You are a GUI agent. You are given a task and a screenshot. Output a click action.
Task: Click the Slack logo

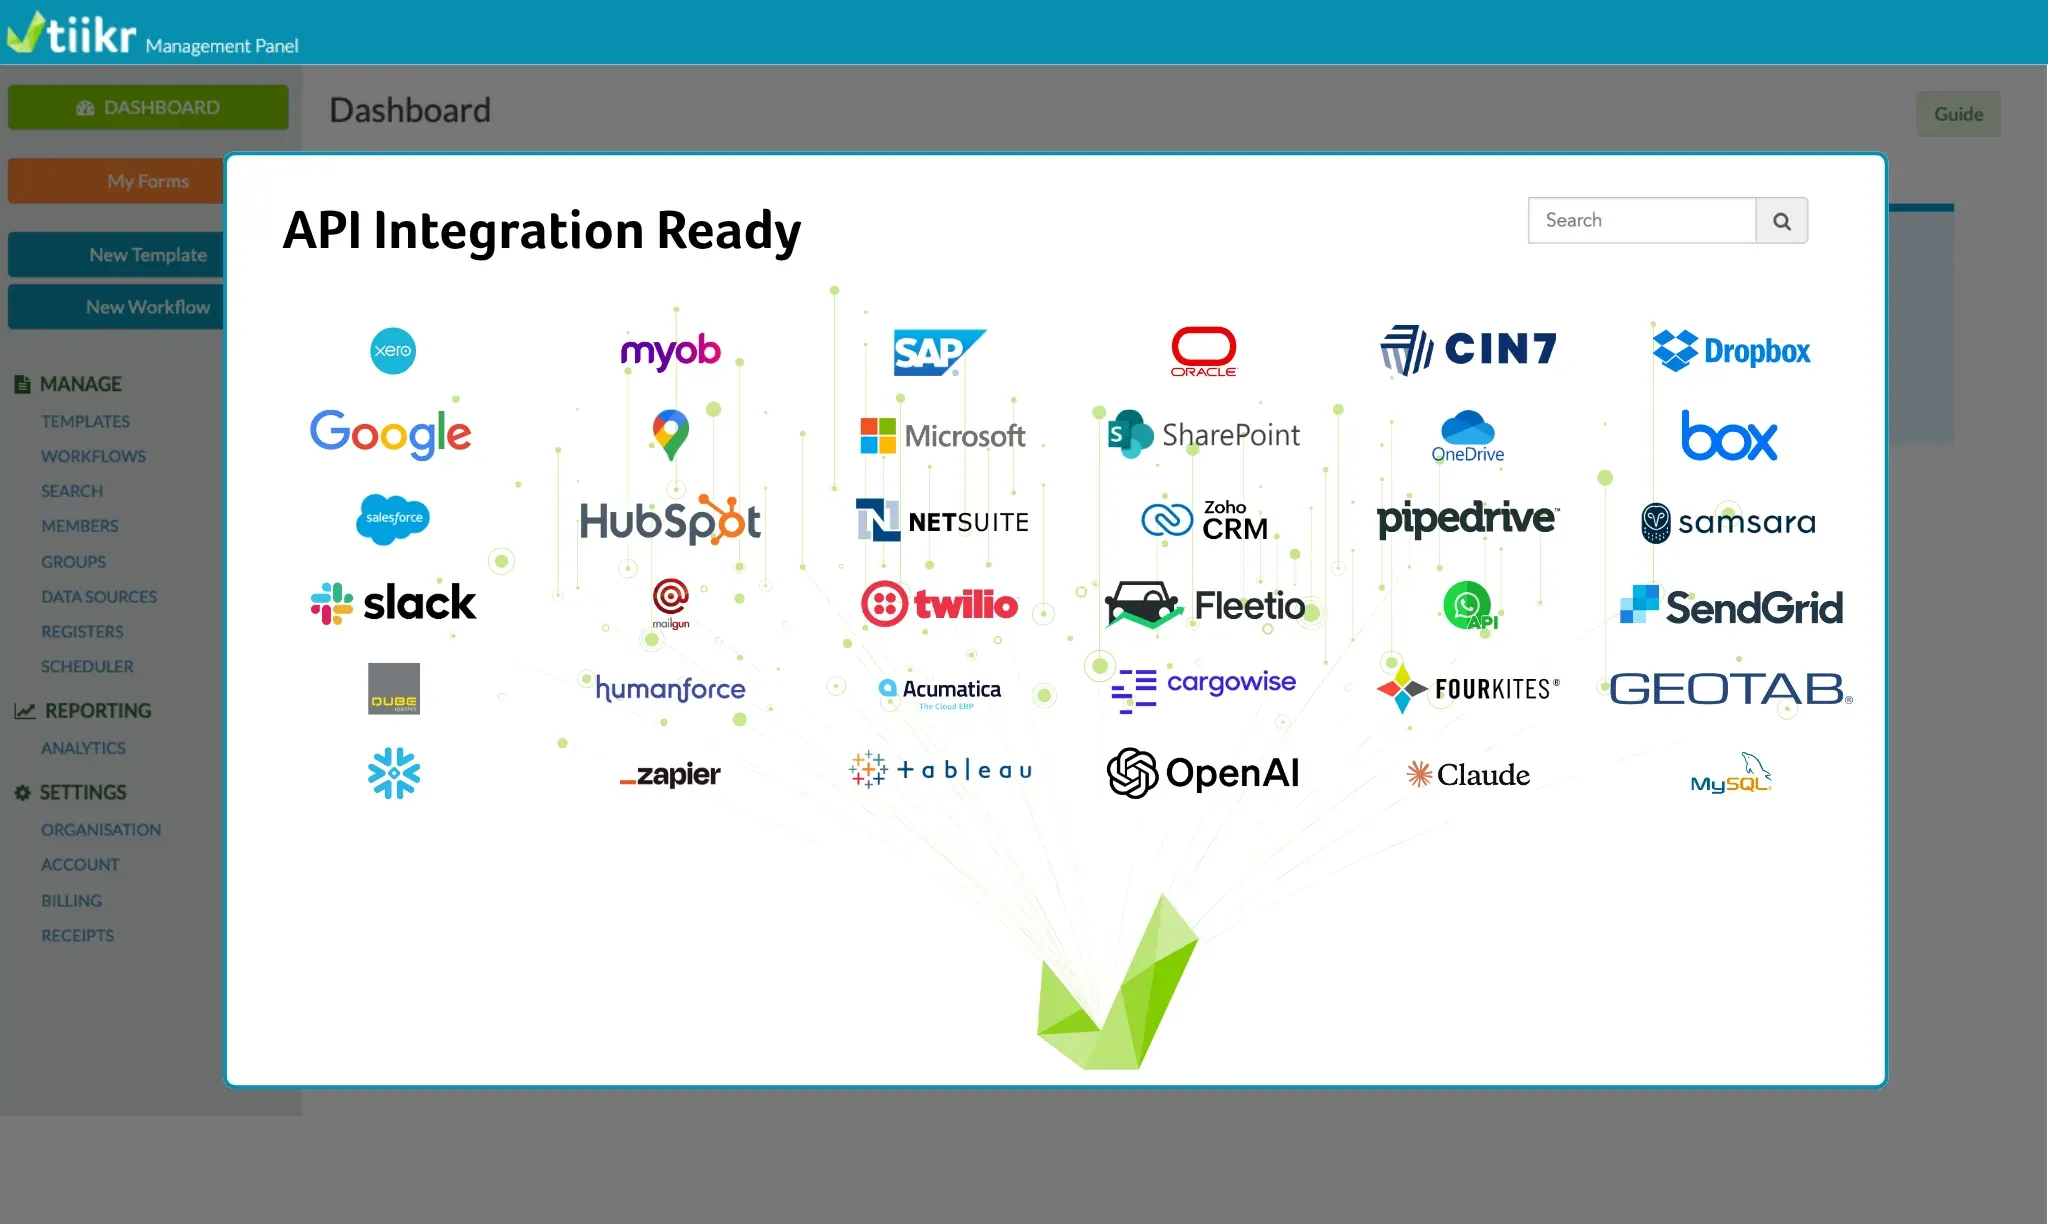[393, 604]
